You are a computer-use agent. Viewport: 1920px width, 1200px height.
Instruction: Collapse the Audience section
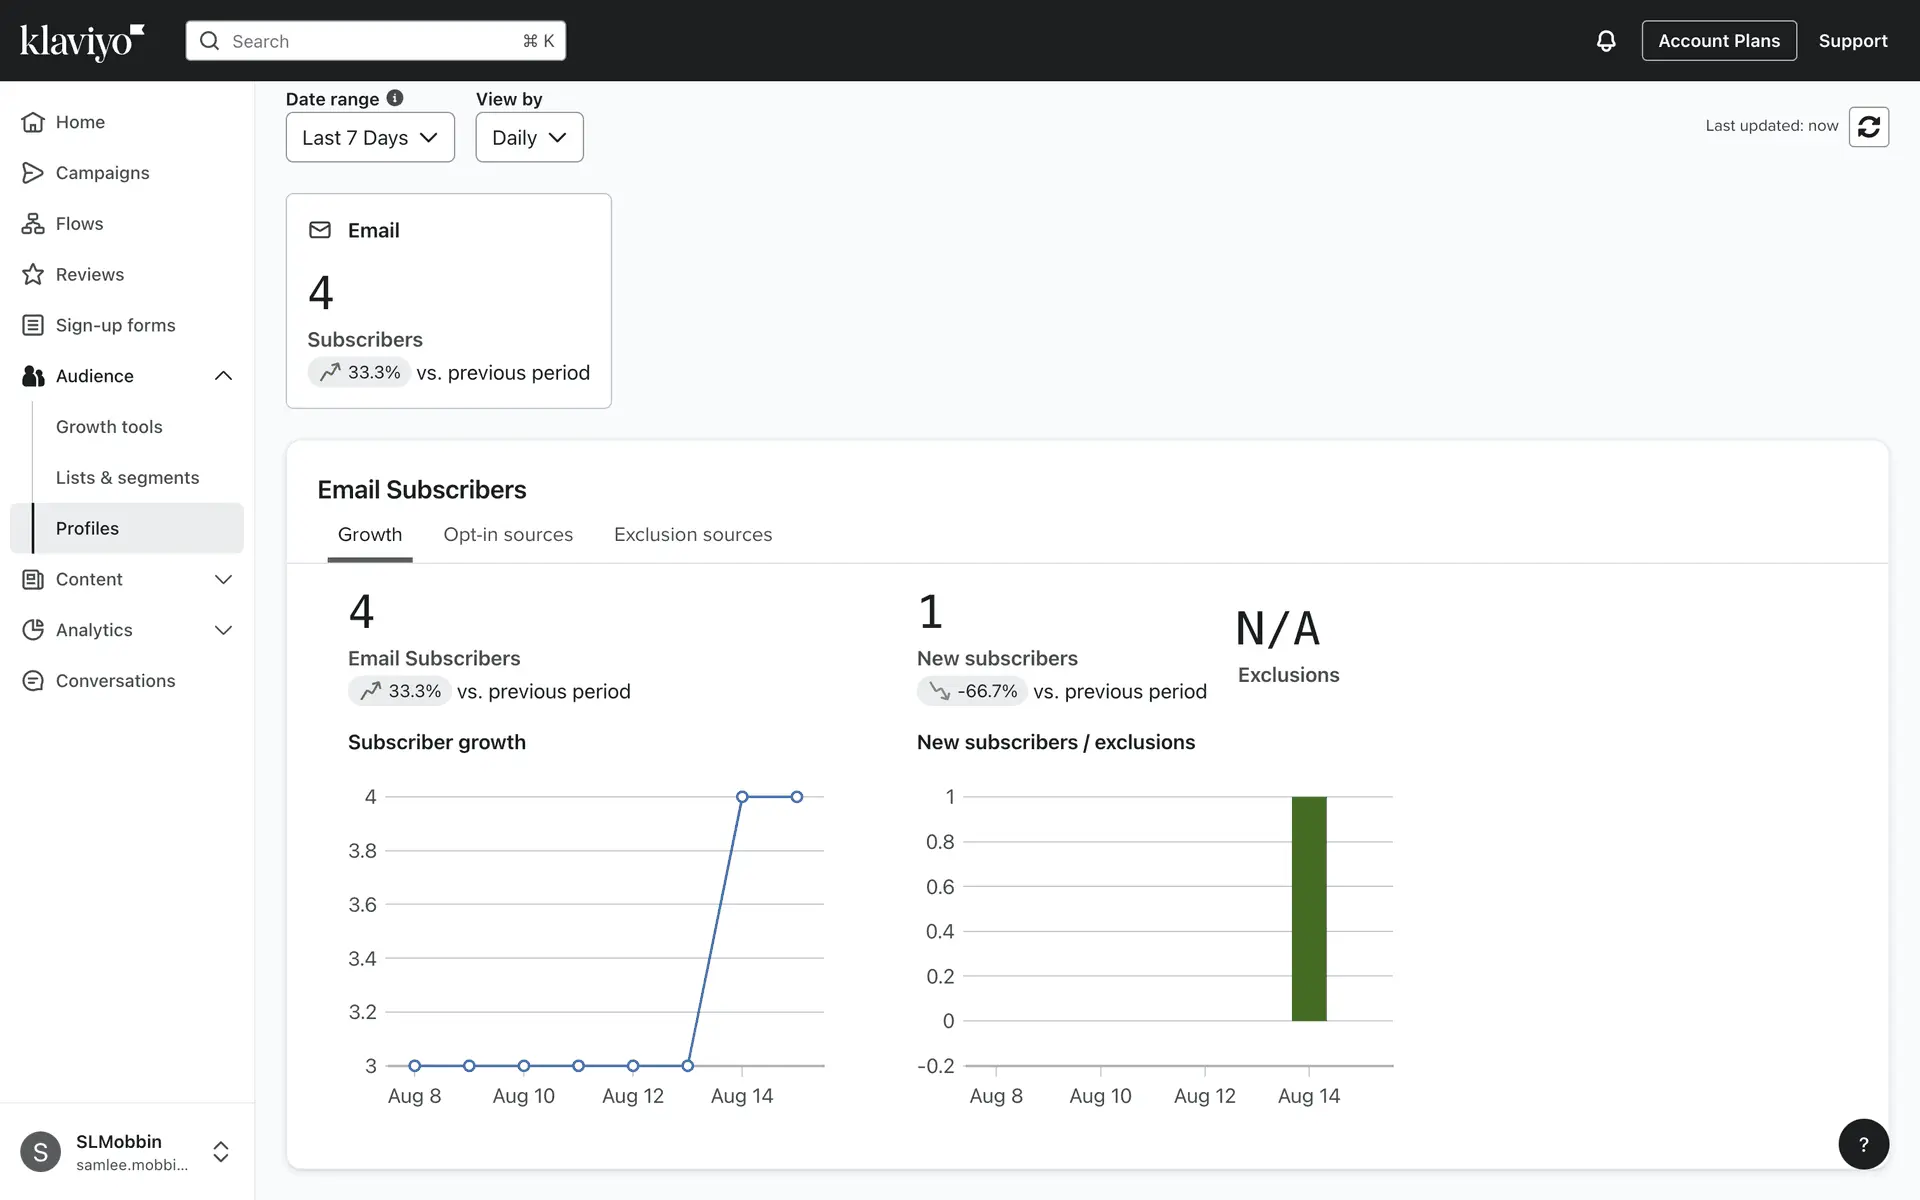(223, 376)
